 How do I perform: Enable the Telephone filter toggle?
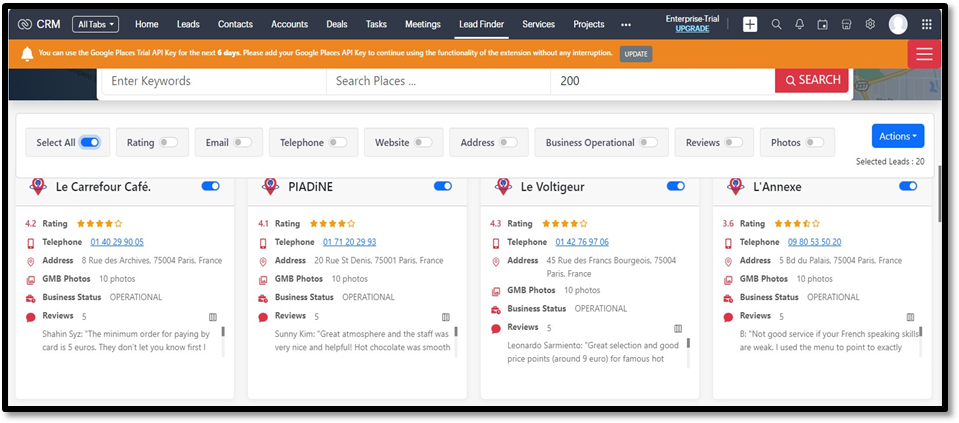pyautogui.click(x=337, y=142)
